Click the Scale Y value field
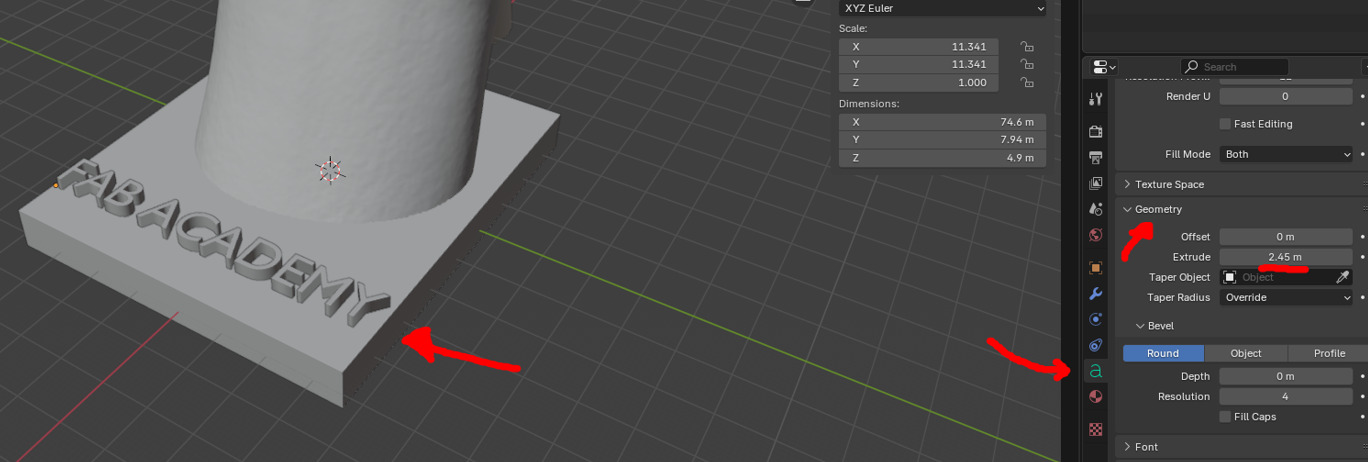 [x=918, y=65]
